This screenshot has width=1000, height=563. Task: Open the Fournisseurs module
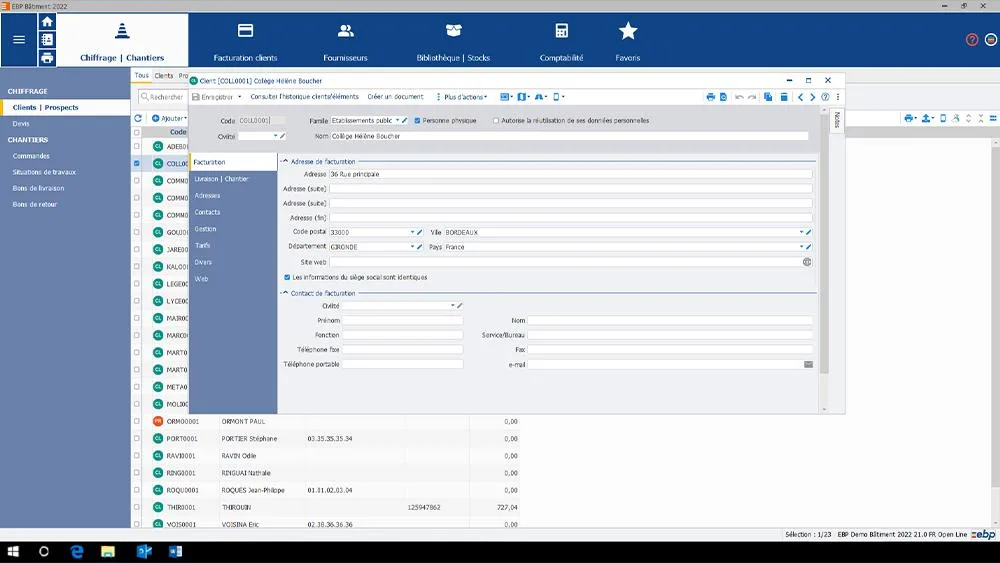345,42
